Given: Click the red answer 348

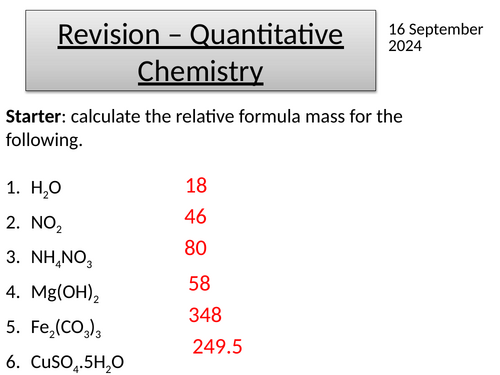Looking at the screenshot, I should [205, 315].
